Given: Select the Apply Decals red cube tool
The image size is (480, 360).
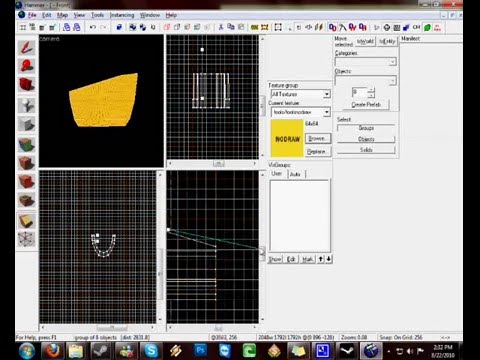Looking at the screenshot, I should [27, 182].
